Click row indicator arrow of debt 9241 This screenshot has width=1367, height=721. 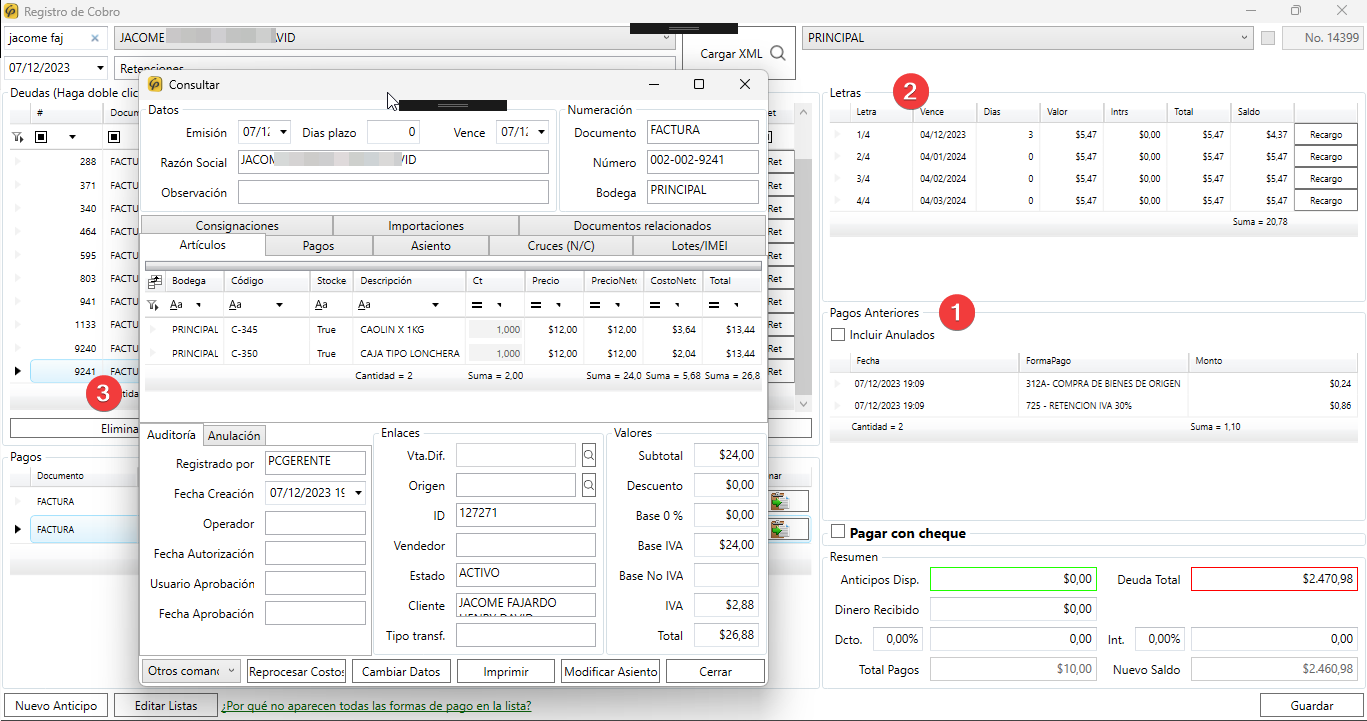(17, 371)
